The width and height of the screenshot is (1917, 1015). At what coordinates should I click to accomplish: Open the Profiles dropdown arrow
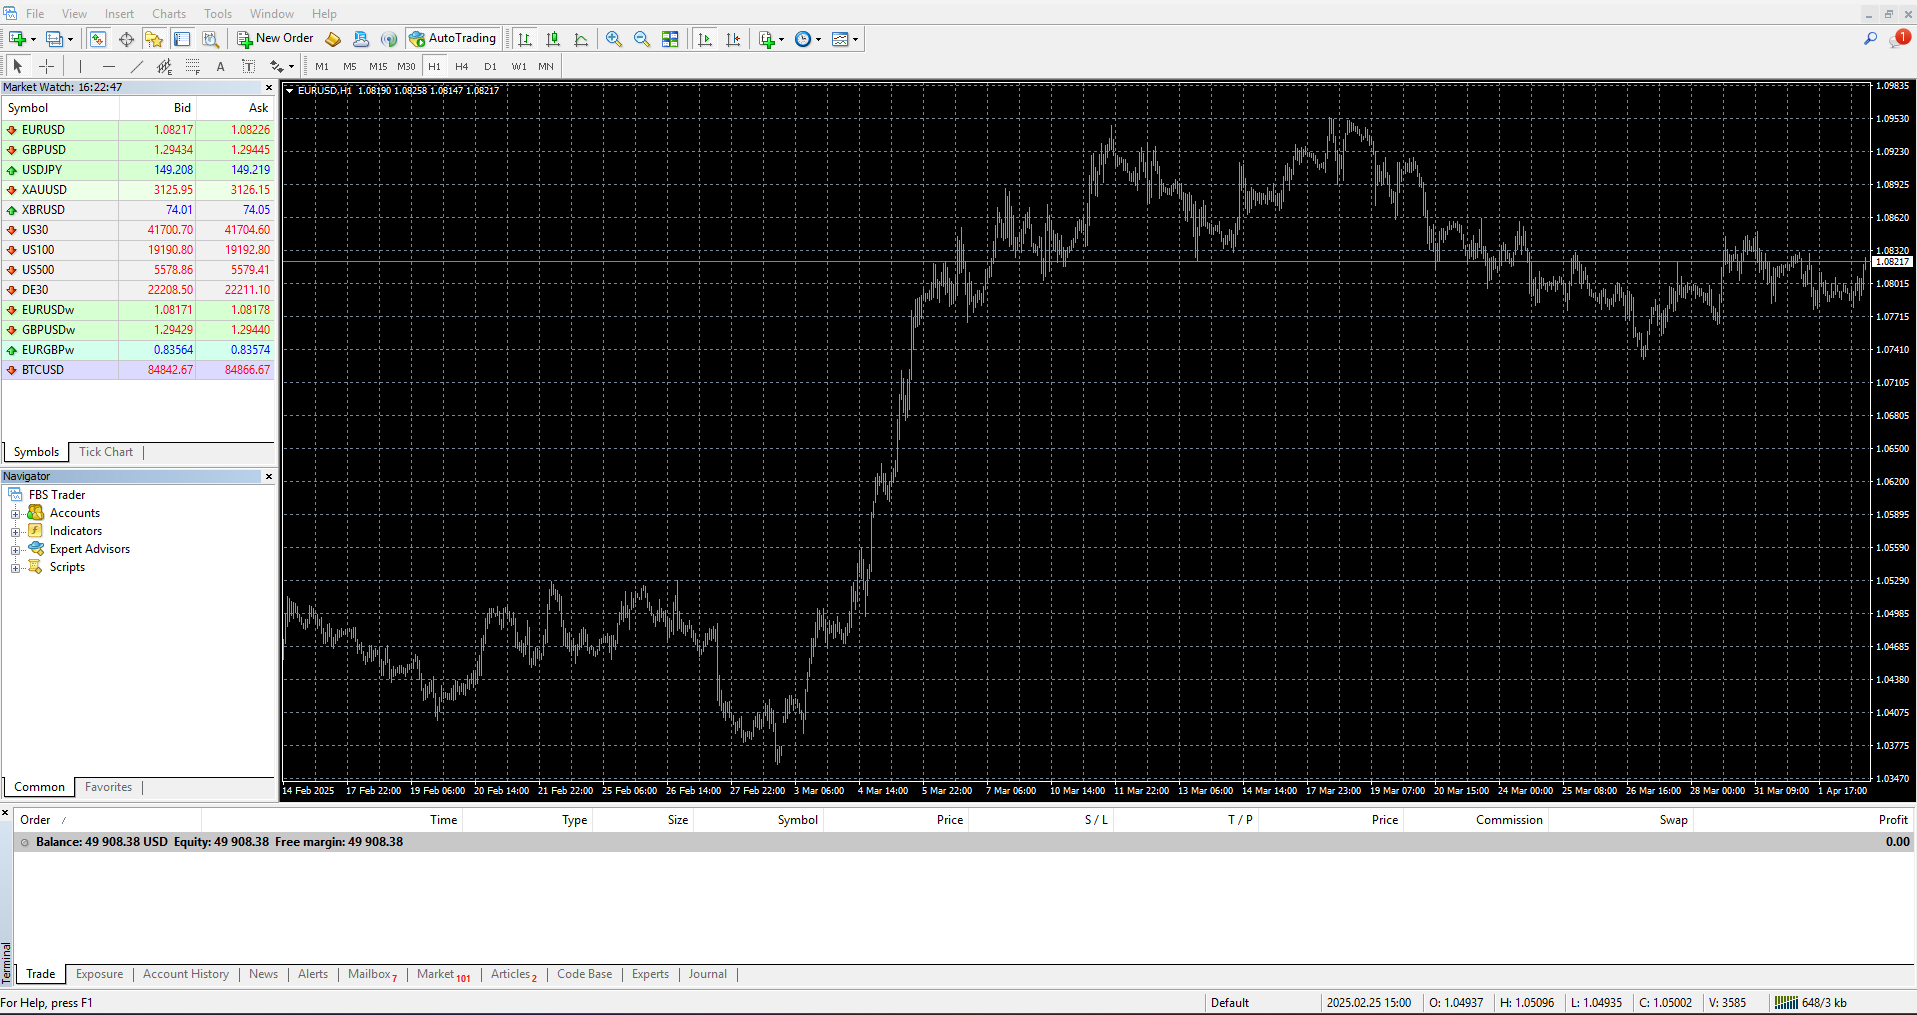70,40
